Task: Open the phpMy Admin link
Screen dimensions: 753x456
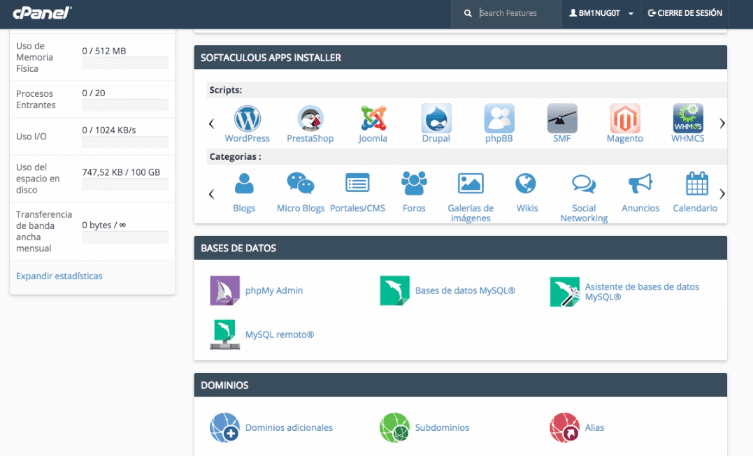Action: pos(274,290)
